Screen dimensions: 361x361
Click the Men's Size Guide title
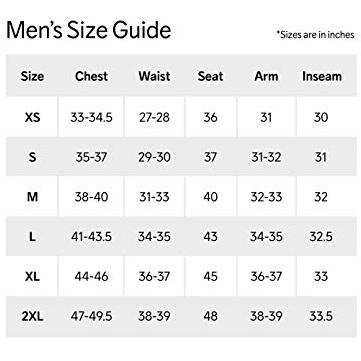(89, 30)
